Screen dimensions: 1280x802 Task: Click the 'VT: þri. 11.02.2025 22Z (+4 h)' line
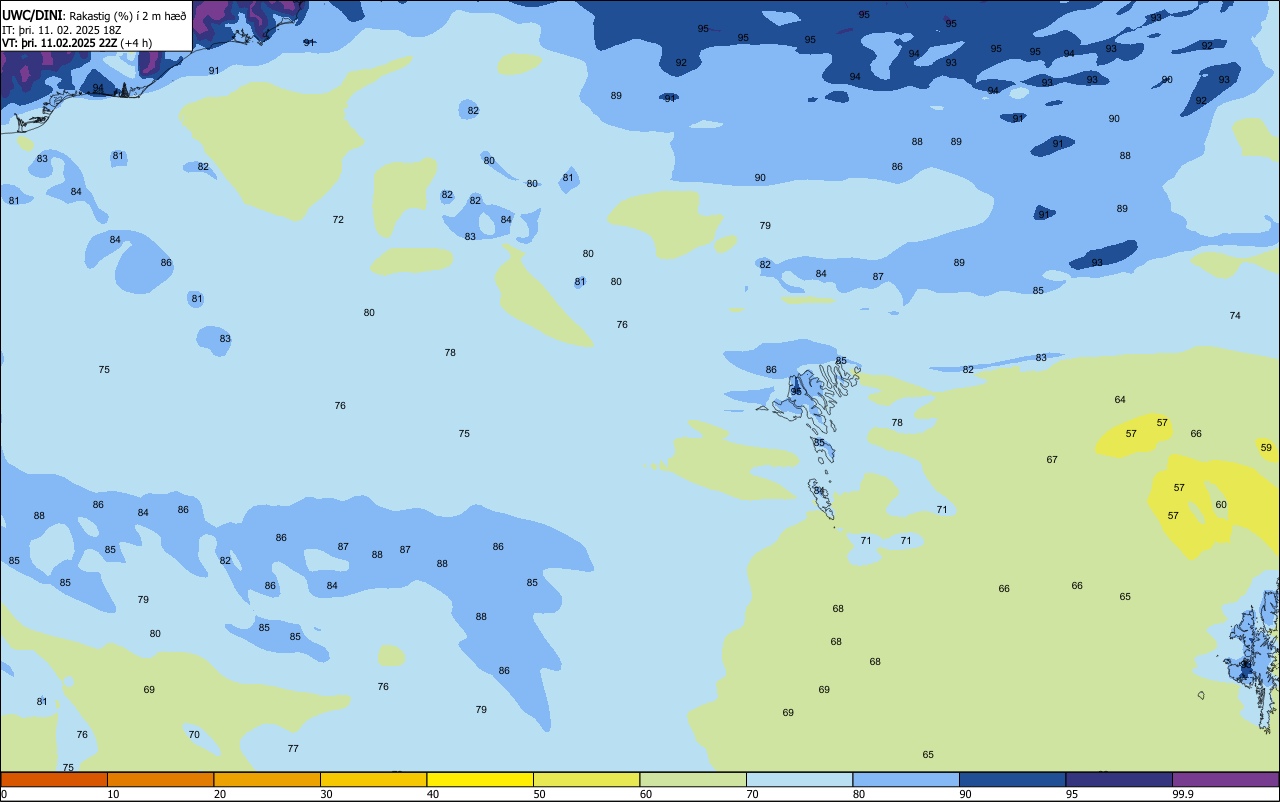77,43
